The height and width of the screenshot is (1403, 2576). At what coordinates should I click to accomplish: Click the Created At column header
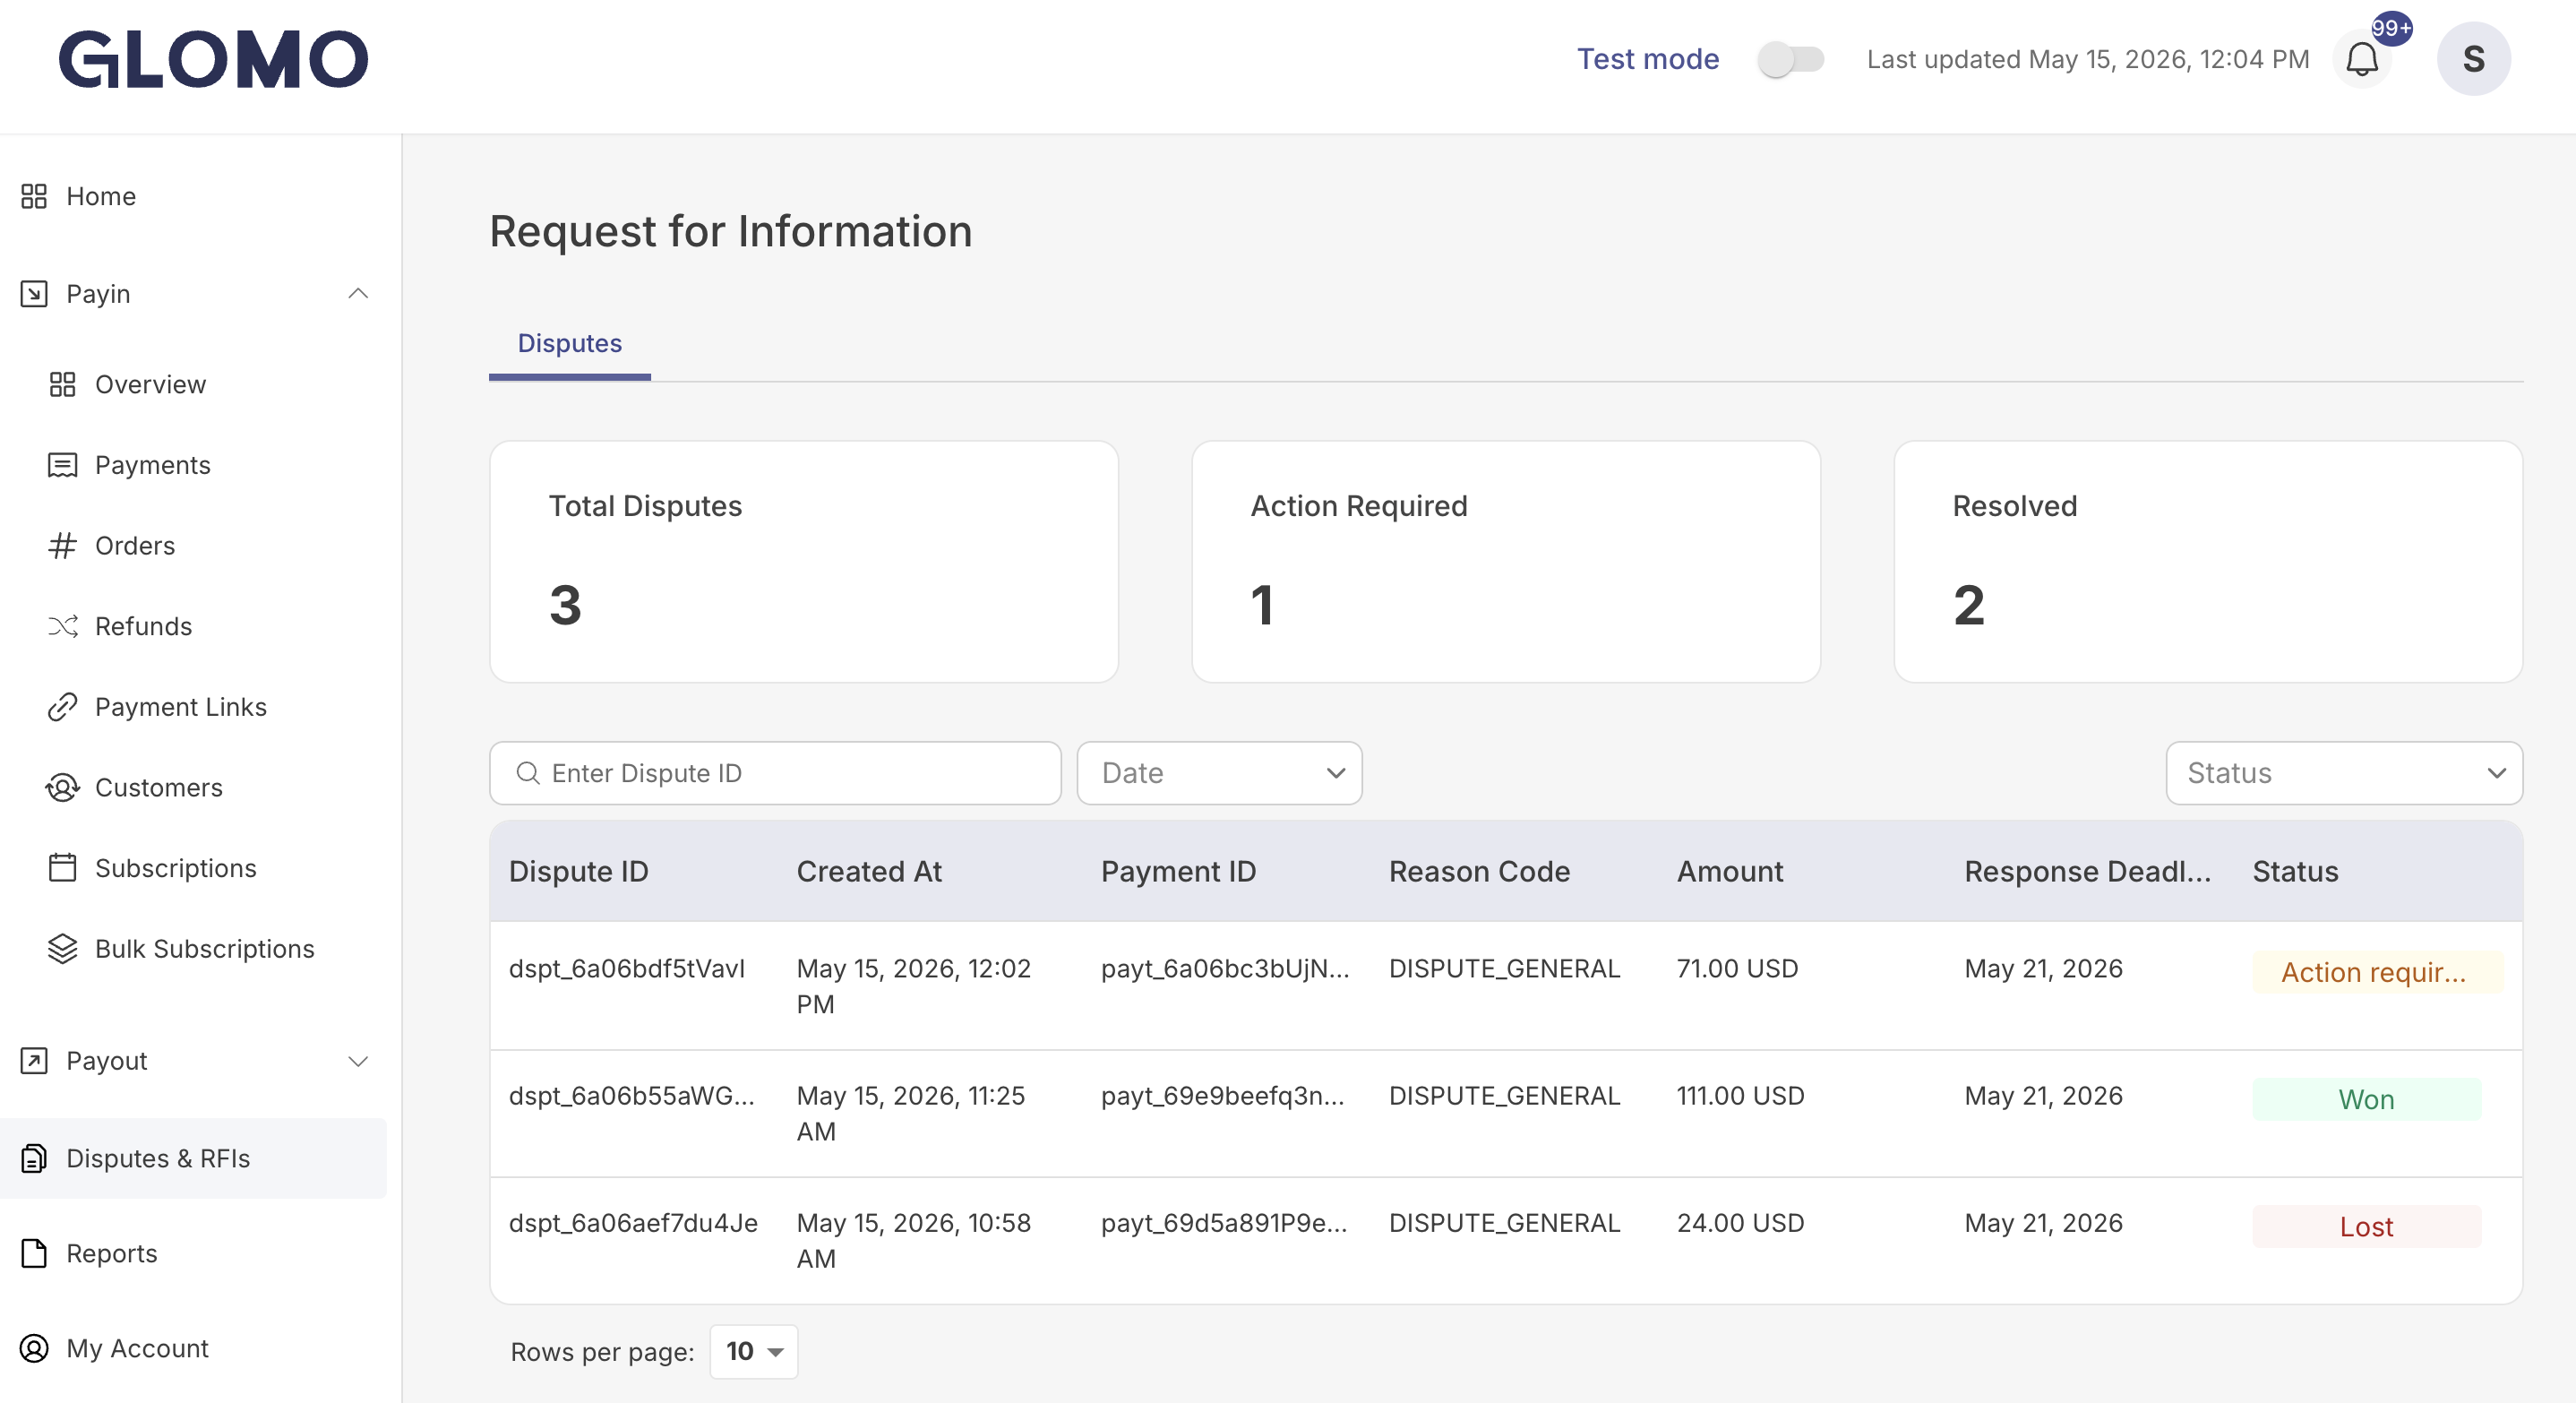pos(869,872)
